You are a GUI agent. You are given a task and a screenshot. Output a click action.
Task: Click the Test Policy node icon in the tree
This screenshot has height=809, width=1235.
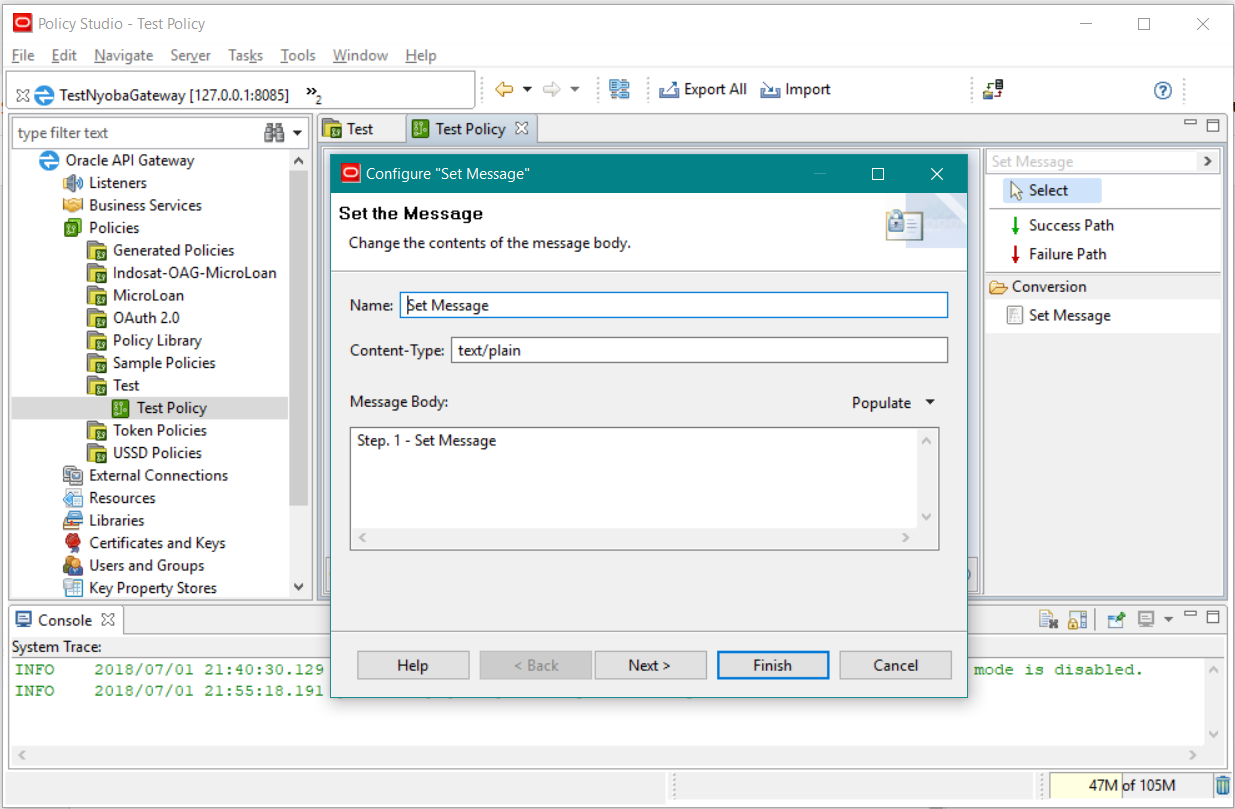[x=121, y=408]
